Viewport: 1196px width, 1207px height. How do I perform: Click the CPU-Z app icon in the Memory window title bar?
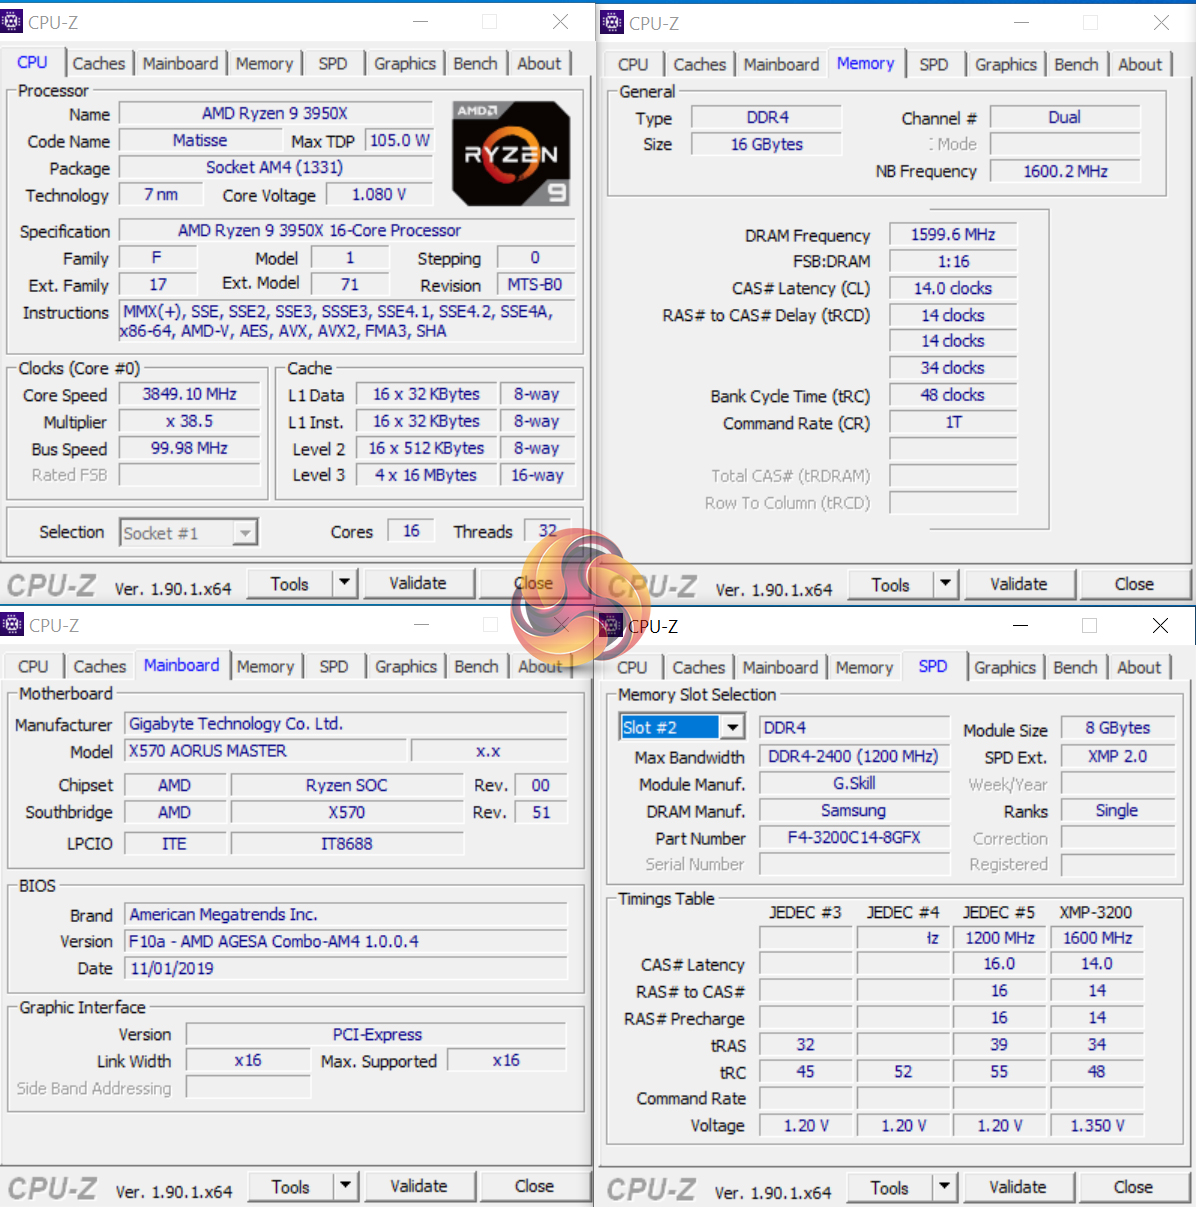(x=612, y=22)
